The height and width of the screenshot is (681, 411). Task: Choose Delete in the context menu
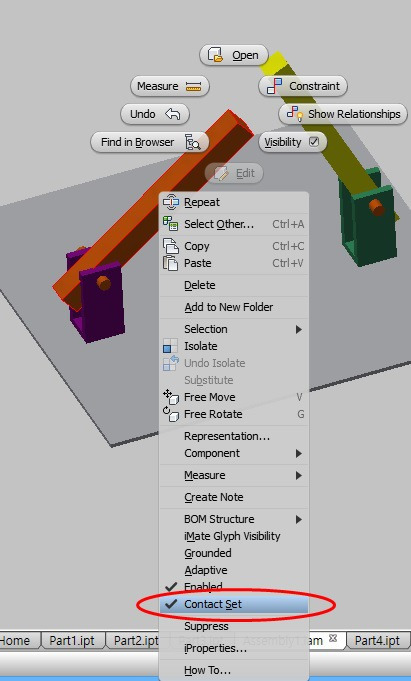coord(234,285)
